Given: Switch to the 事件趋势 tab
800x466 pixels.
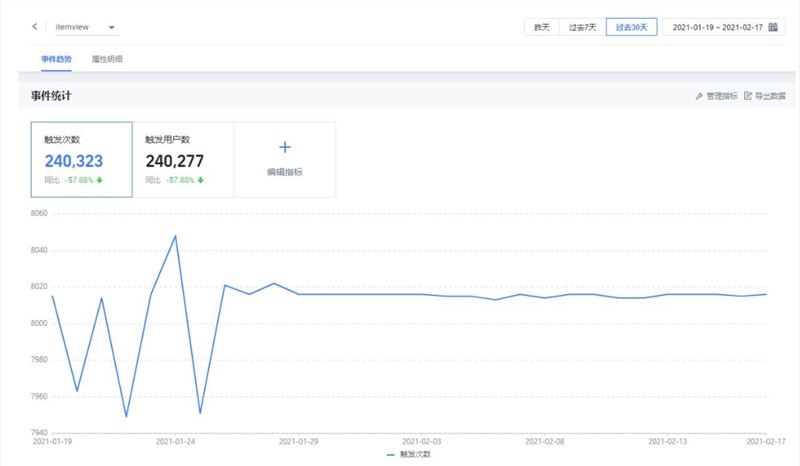Looking at the screenshot, I should (x=56, y=59).
